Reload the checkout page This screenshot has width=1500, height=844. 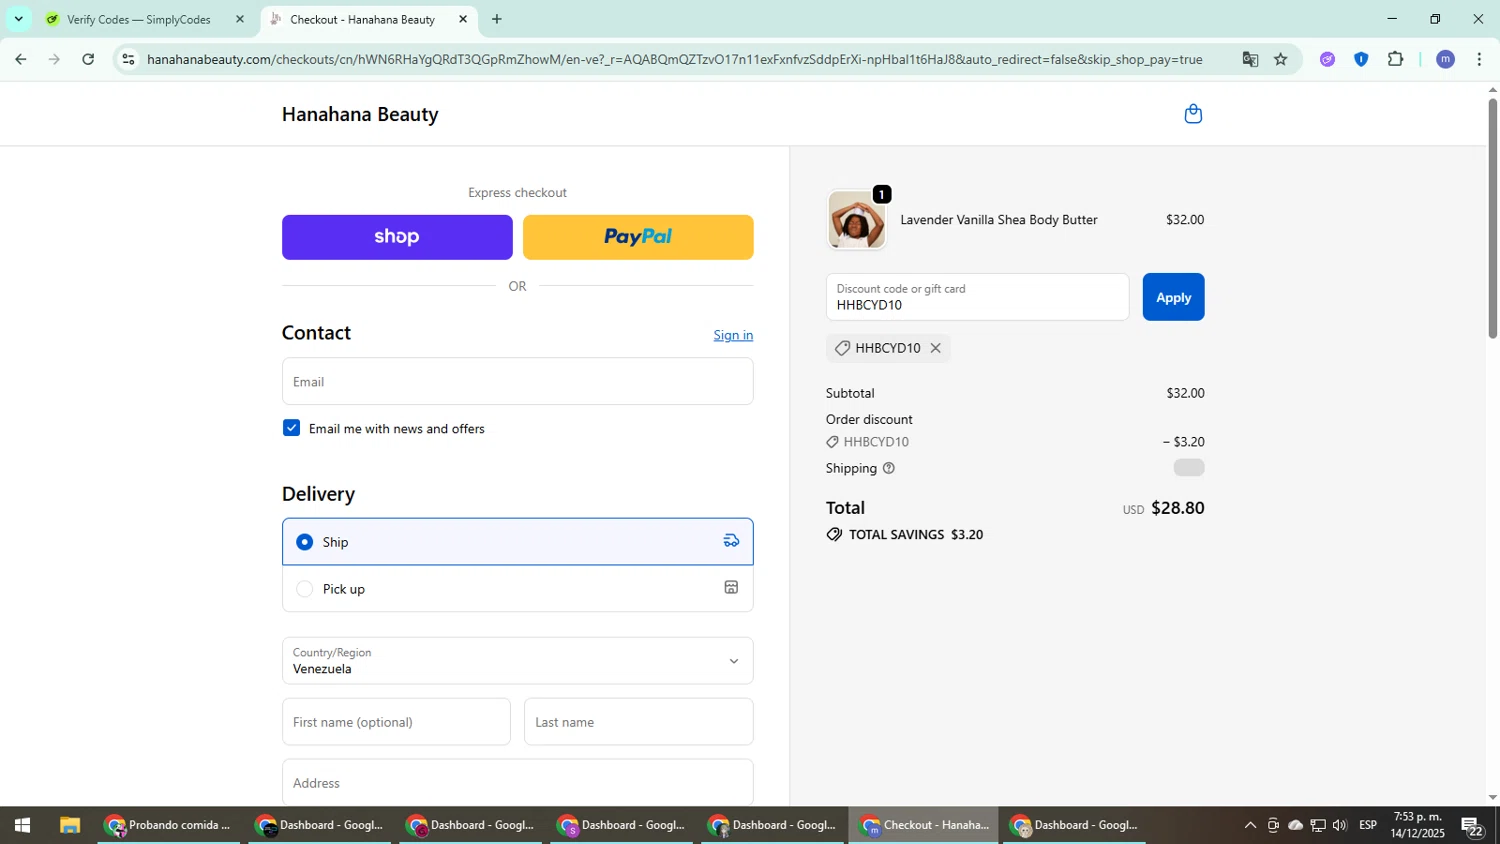[x=88, y=59]
